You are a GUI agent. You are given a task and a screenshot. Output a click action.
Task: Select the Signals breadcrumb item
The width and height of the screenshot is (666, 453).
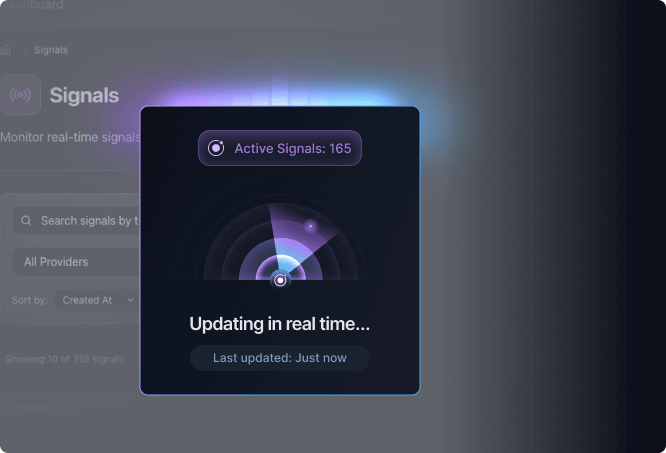[x=51, y=50]
